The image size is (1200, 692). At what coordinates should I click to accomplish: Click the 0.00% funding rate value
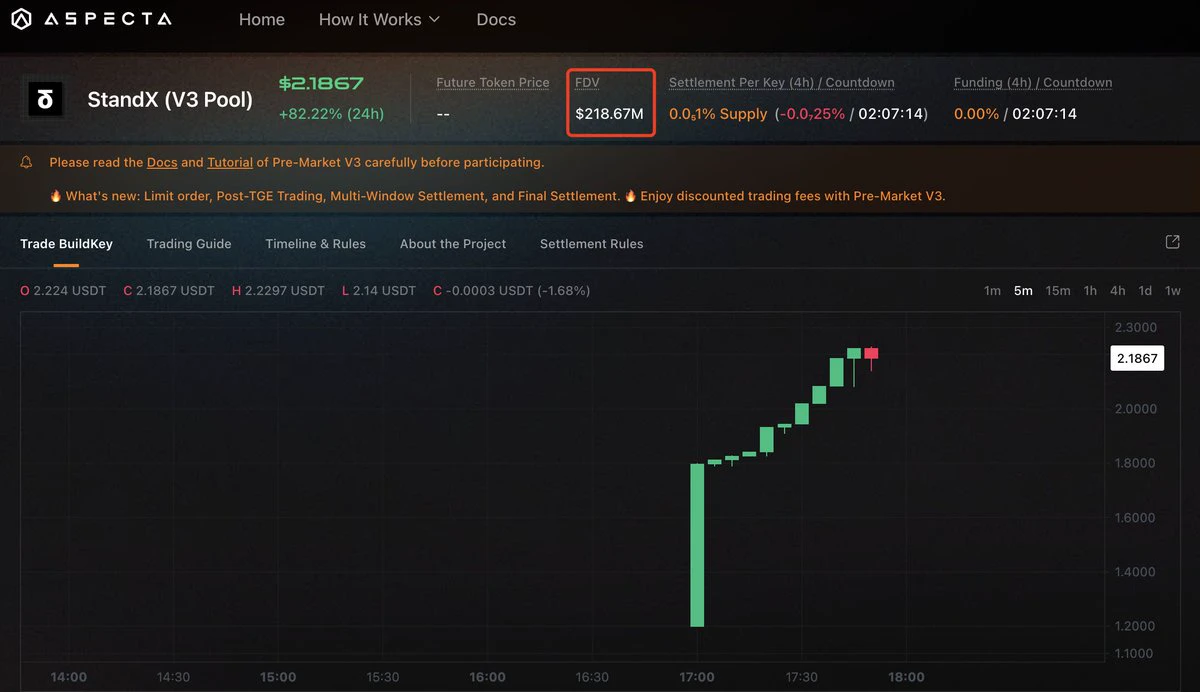coord(976,114)
